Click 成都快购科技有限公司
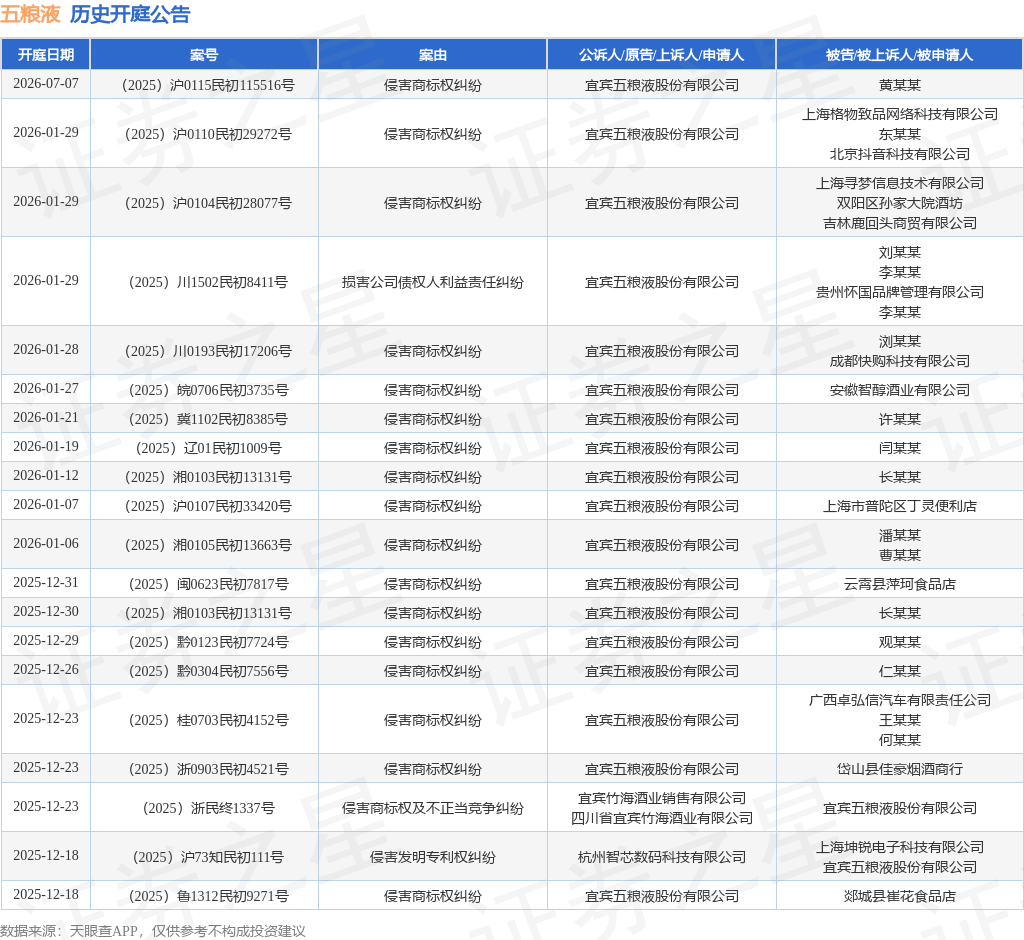This screenshot has height=940, width=1024. tap(899, 361)
